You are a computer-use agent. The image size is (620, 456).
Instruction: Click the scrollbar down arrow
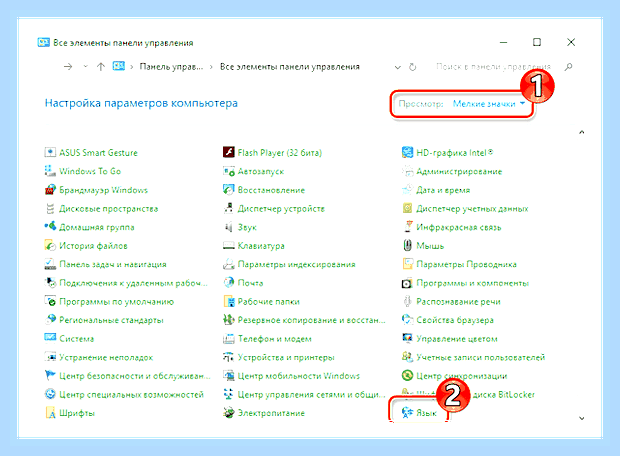point(582,418)
